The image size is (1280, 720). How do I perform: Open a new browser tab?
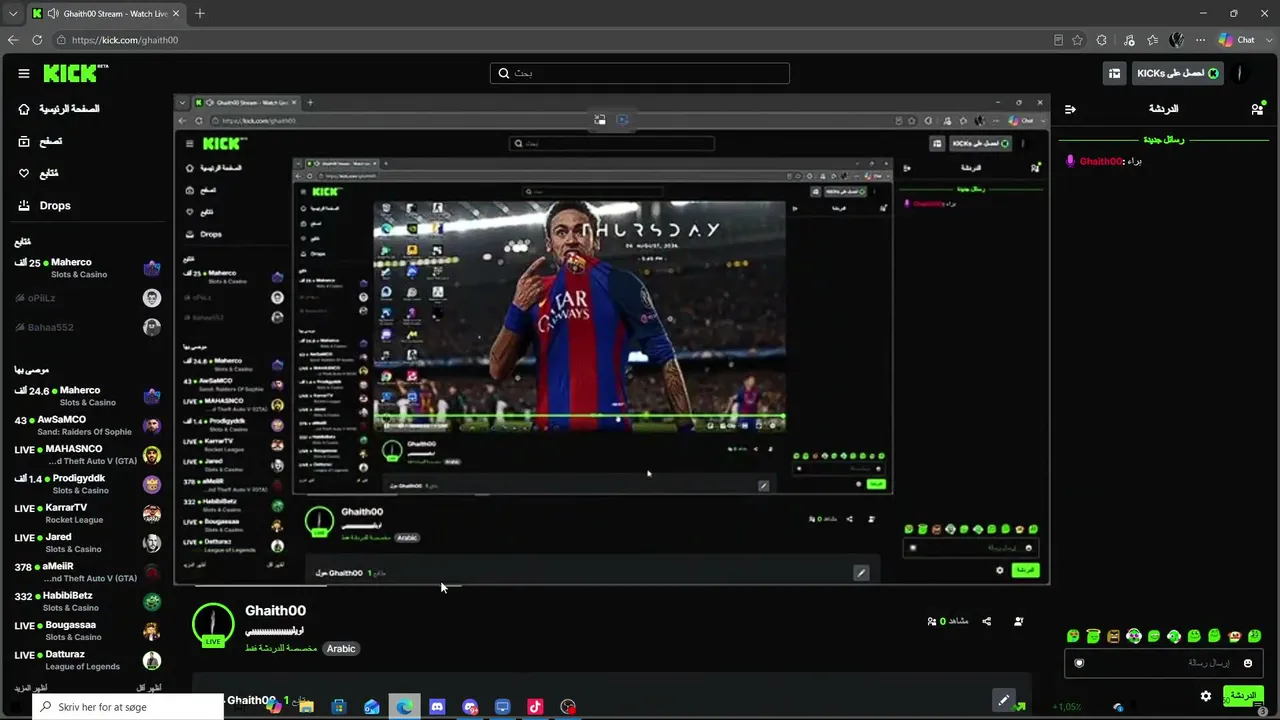[x=200, y=14]
